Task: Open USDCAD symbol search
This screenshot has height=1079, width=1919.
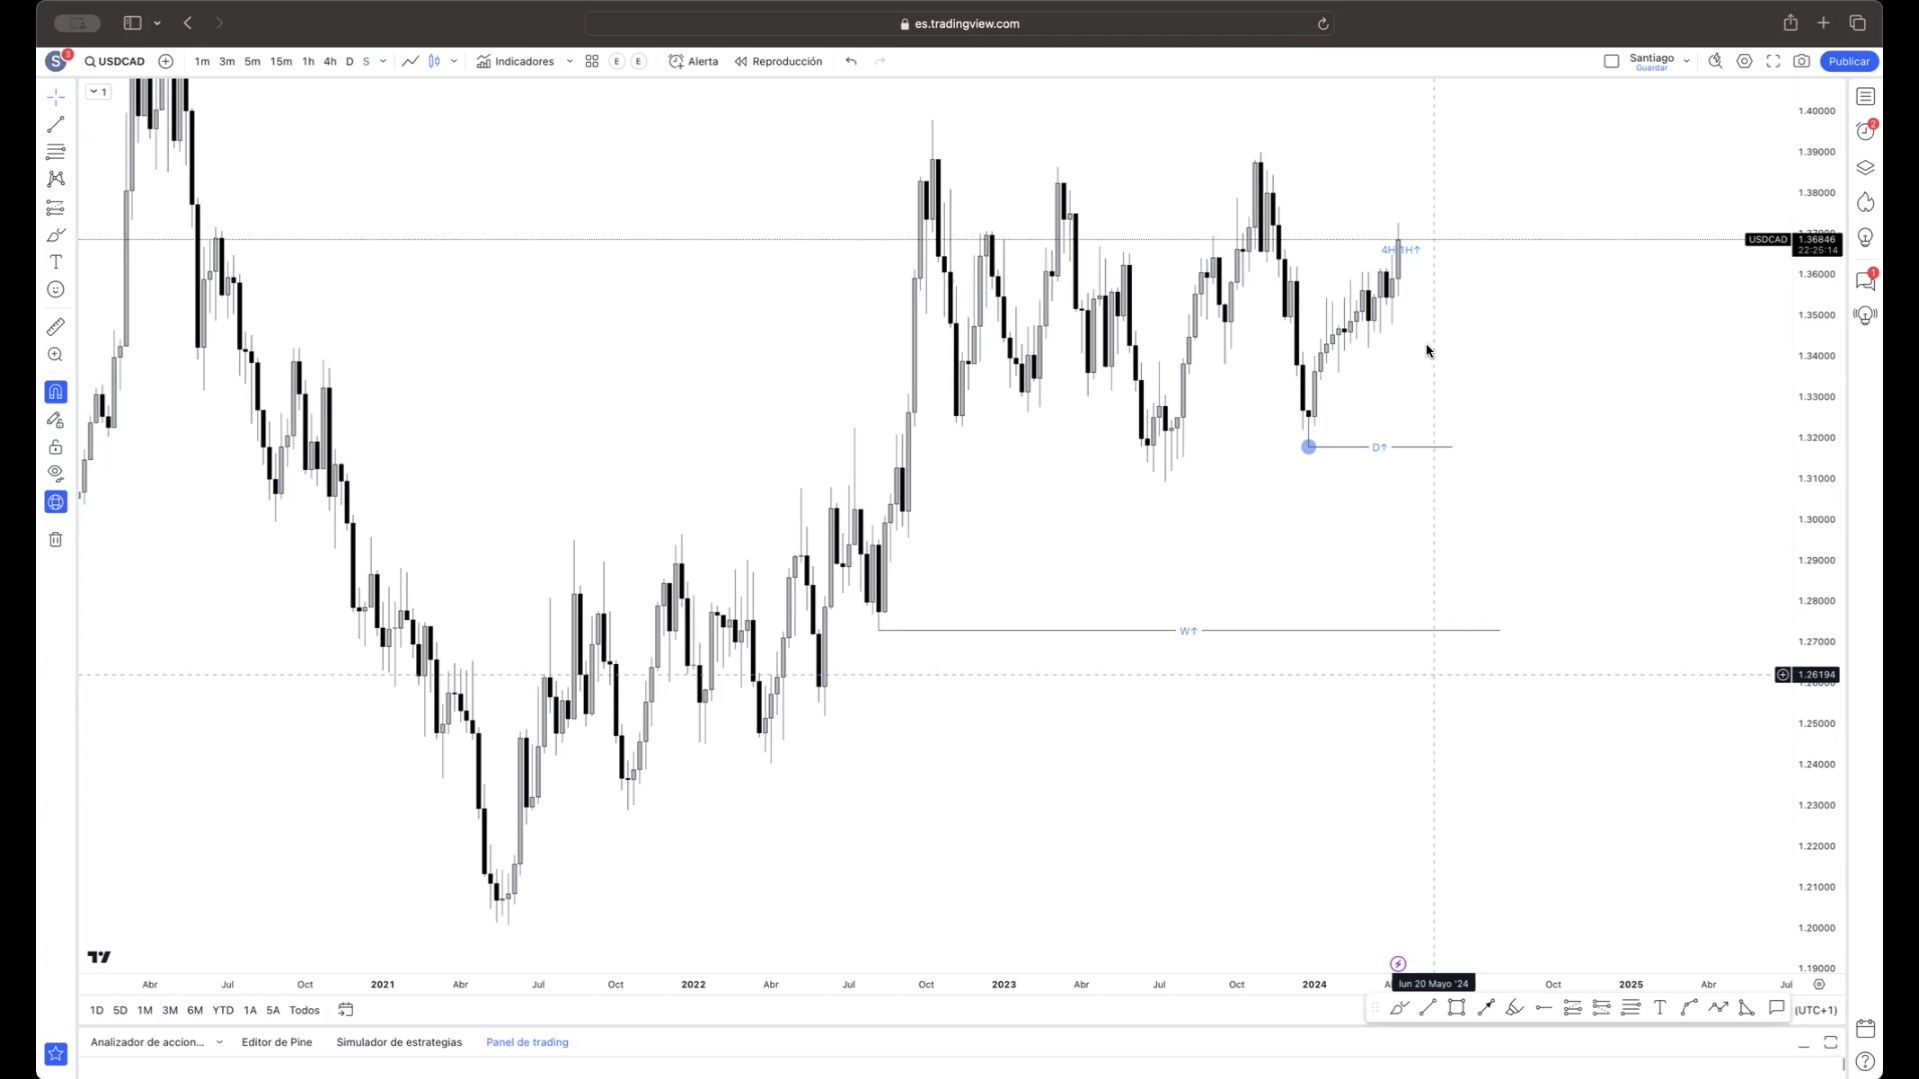Action: 115,62
